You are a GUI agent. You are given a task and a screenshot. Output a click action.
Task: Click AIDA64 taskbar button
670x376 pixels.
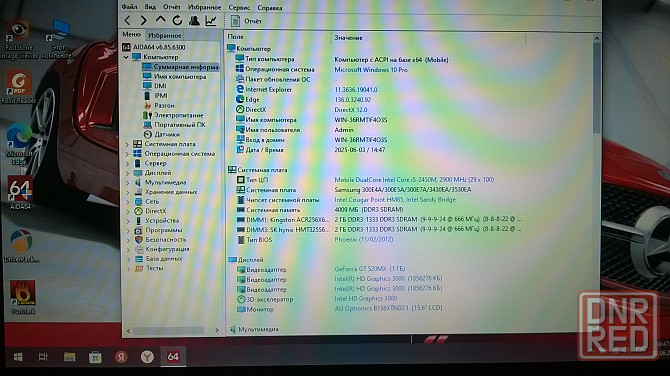(x=173, y=356)
